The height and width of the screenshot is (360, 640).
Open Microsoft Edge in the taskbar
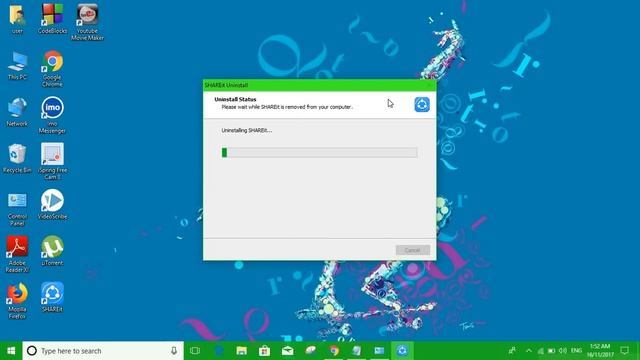[219, 351]
